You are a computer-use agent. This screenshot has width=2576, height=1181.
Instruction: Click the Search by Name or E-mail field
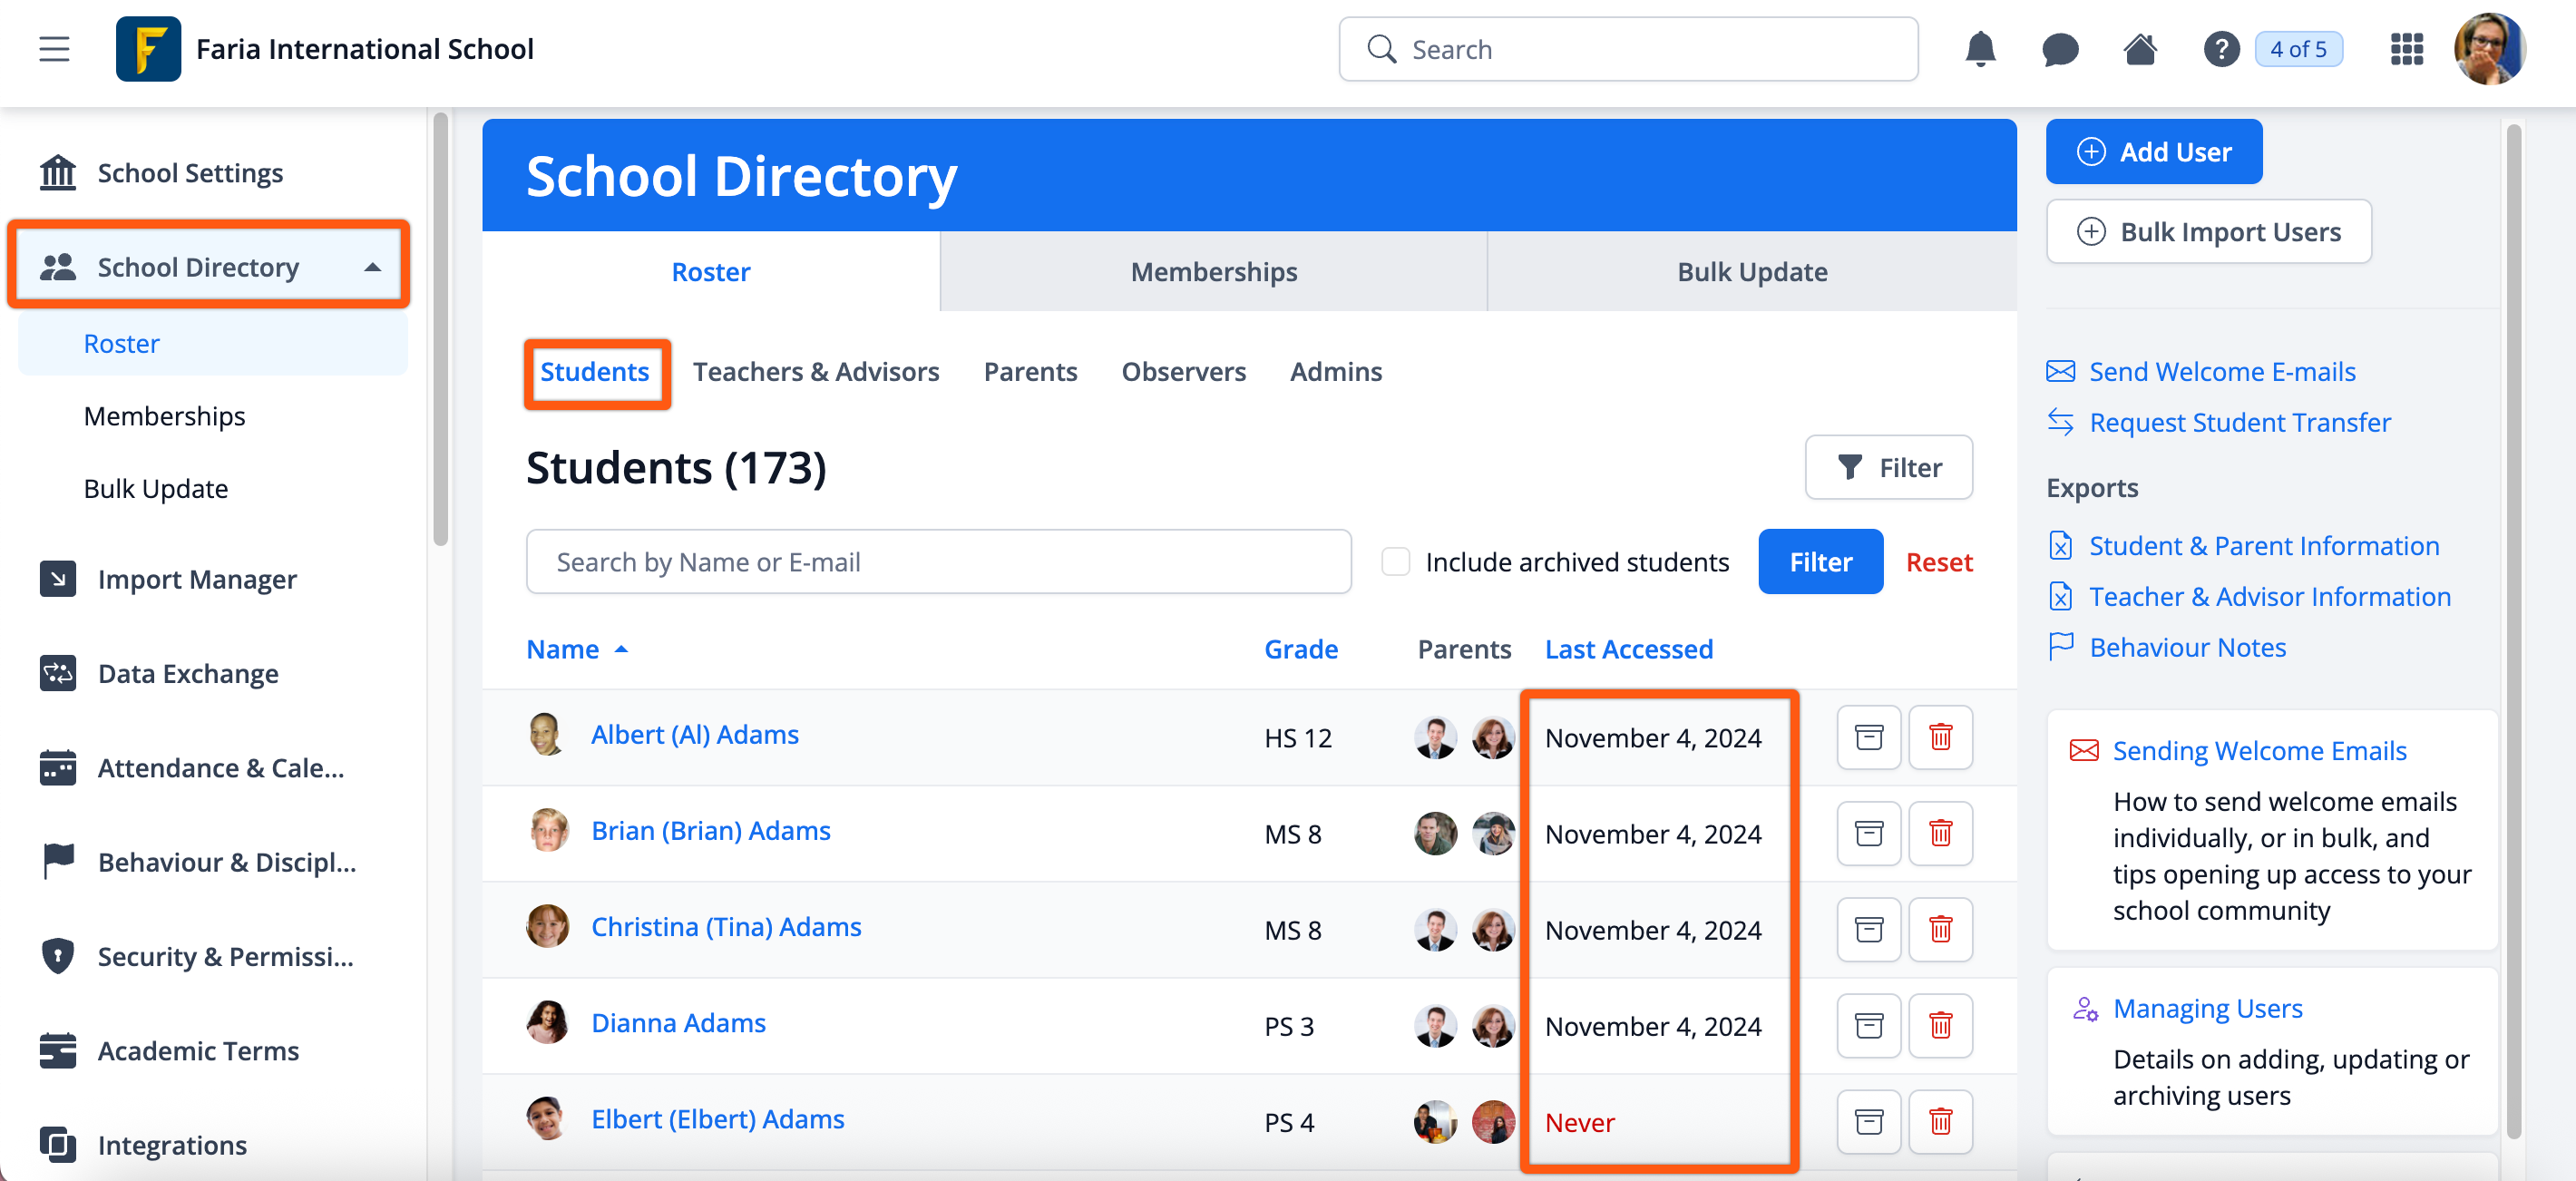point(938,562)
